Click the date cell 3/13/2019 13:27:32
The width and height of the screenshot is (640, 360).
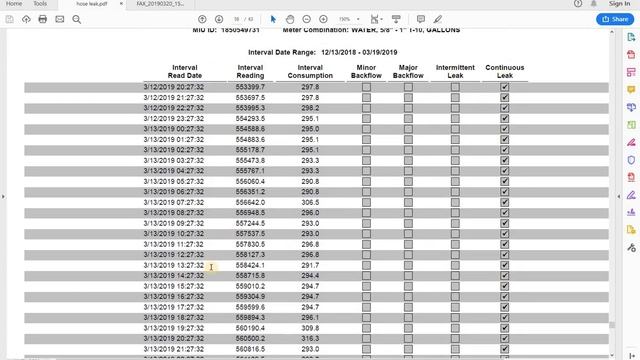click(x=173, y=265)
